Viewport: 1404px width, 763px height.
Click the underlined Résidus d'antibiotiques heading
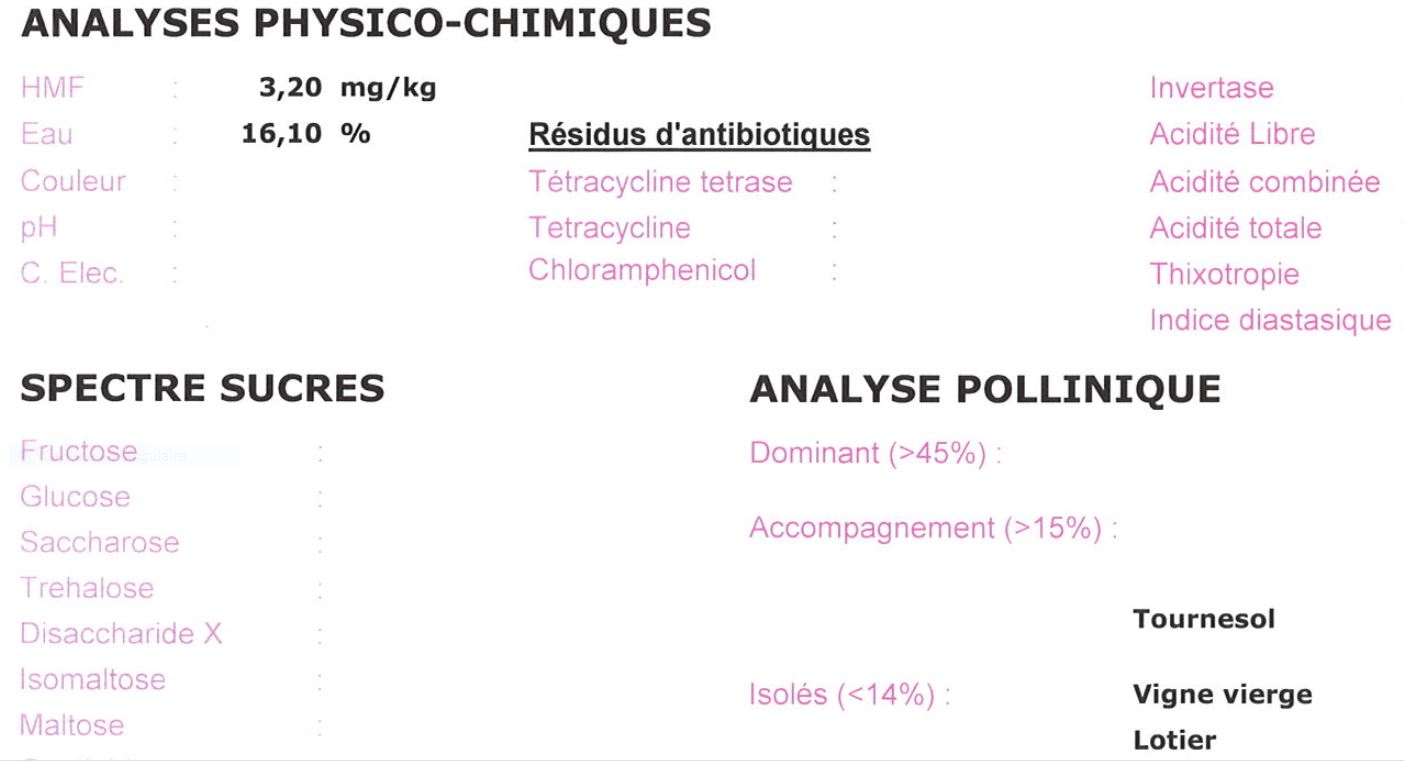[699, 135]
